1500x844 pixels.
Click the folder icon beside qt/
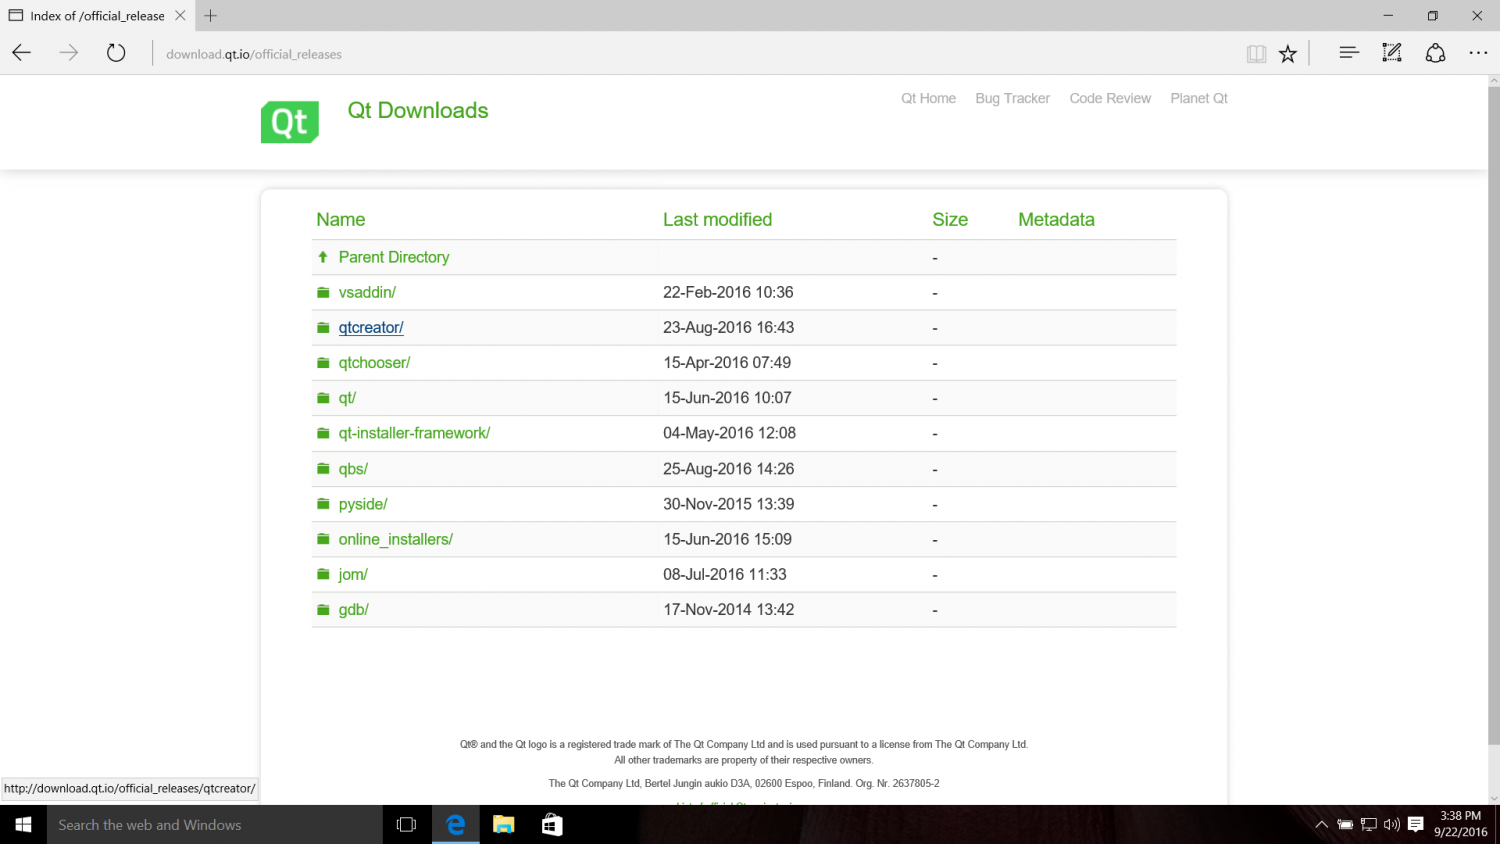[x=323, y=397]
